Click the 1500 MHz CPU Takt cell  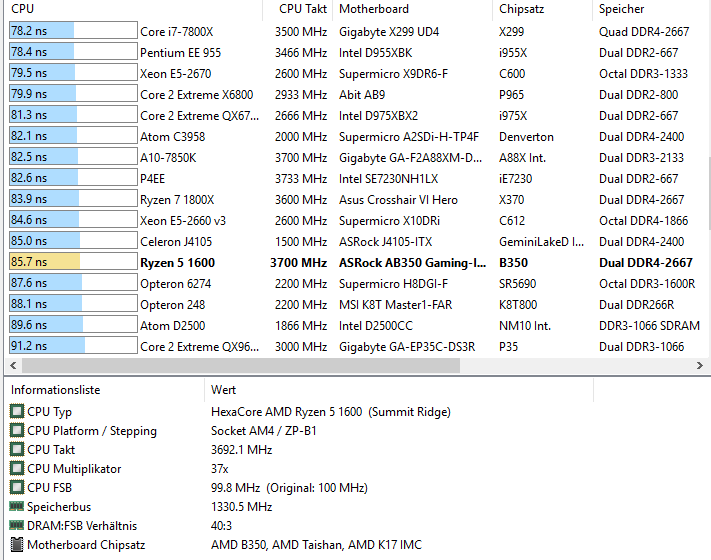point(301,242)
